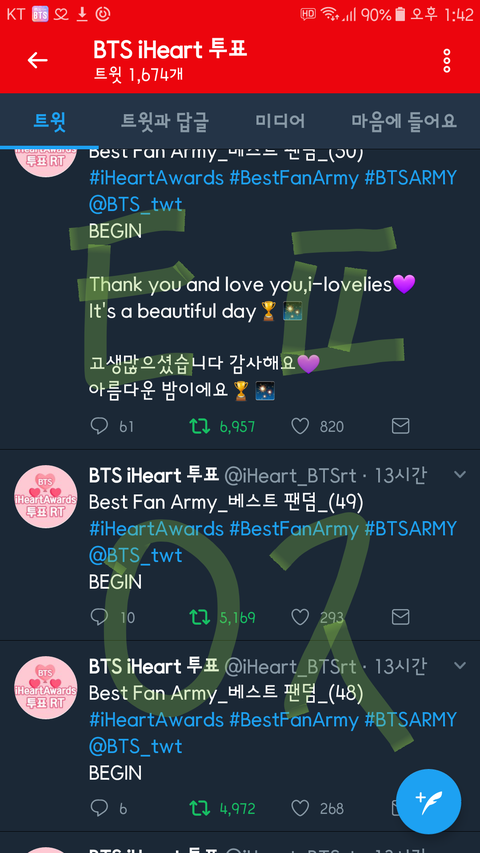The width and height of the screenshot is (480, 853).
Task: Open the 마음에 들어요 tab
Action: point(403,121)
